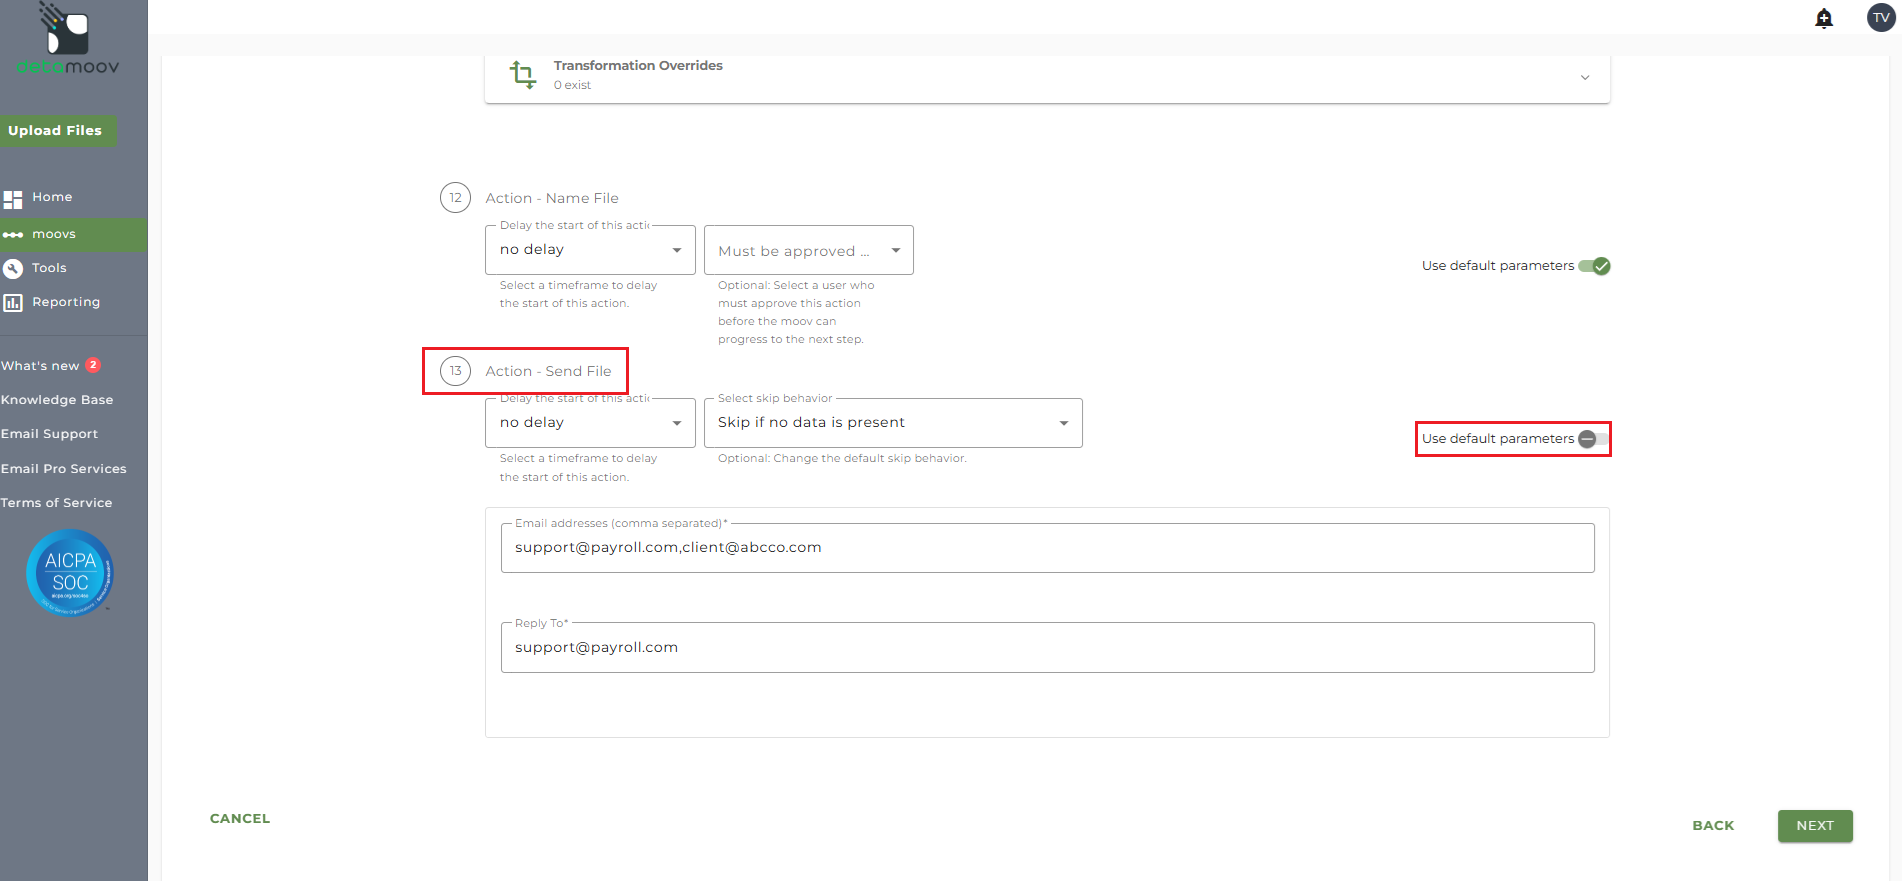This screenshot has width=1902, height=881.
Task: Disable default parameters for Name File action
Action: [x=1594, y=266]
